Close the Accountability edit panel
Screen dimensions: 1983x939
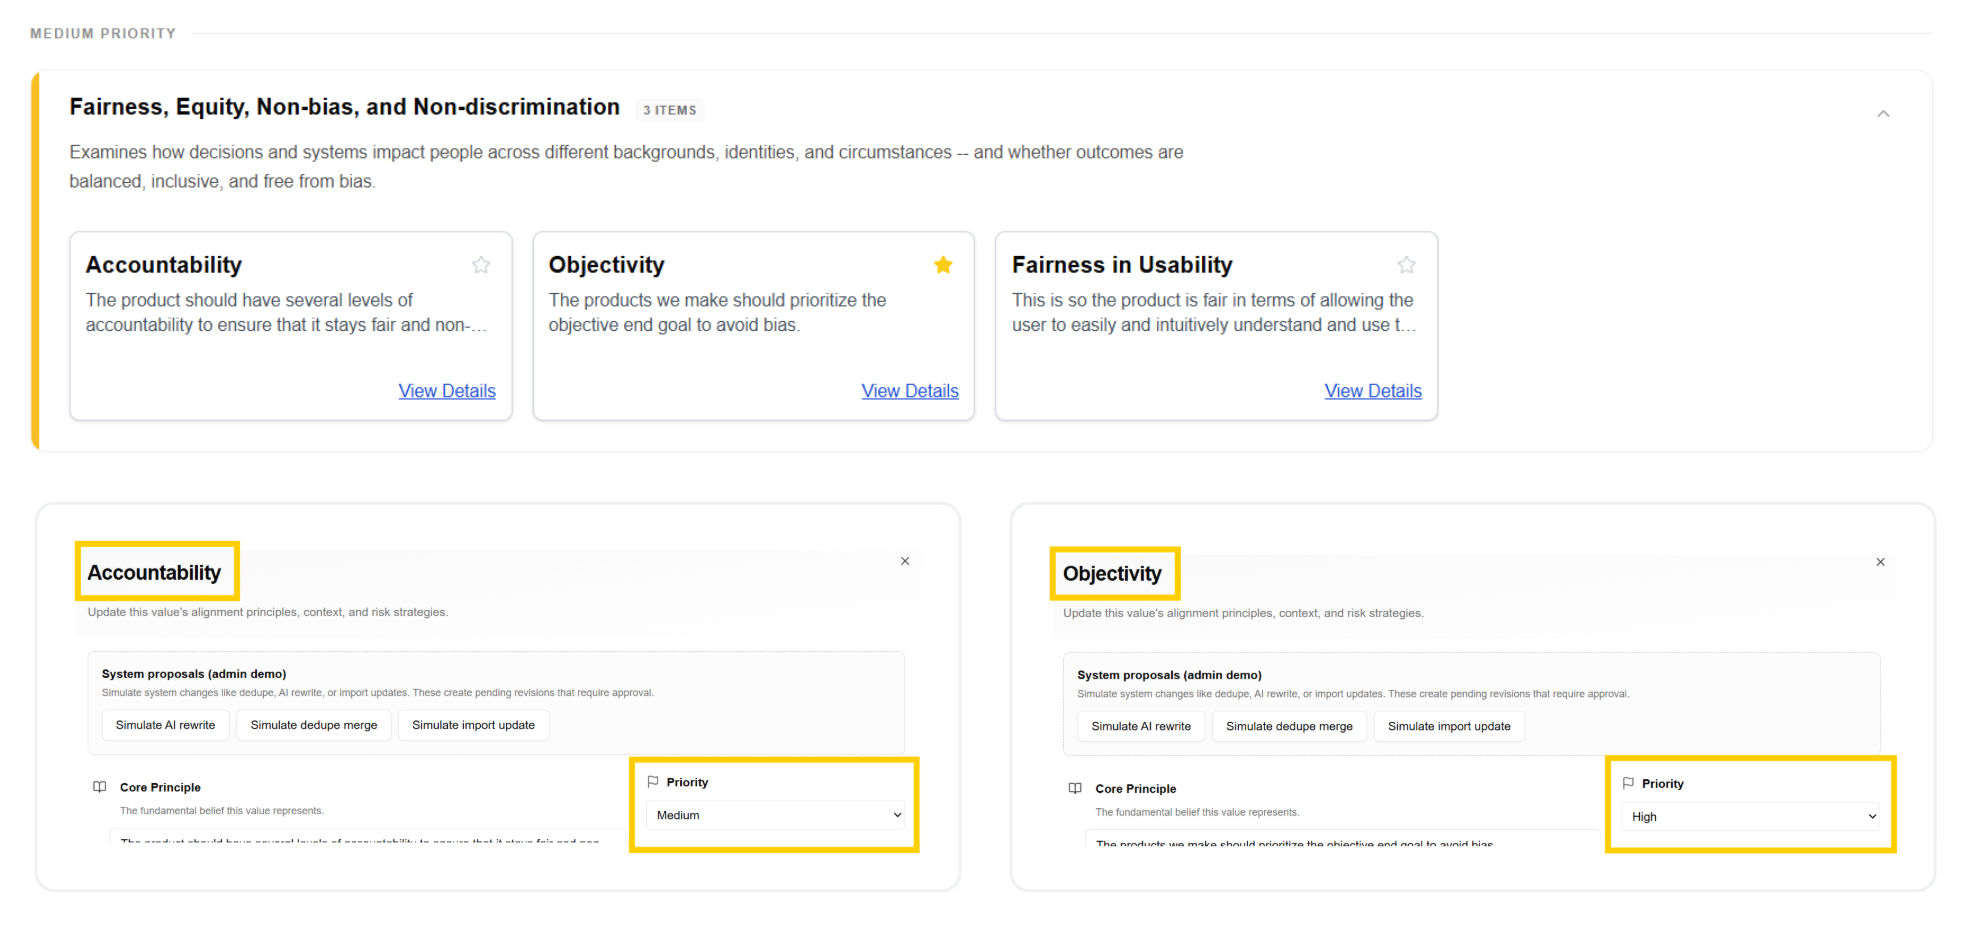click(x=905, y=561)
